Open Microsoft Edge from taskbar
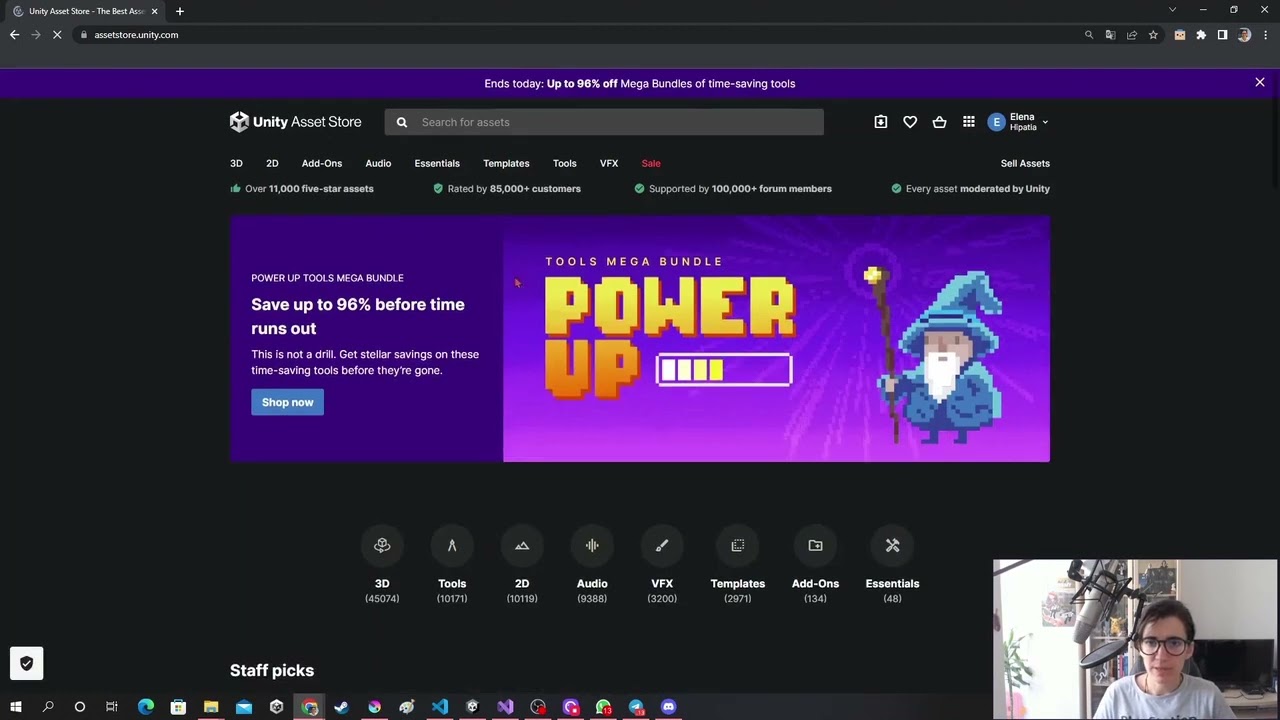Viewport: 1280px width, 720px height. click(146, 707)
